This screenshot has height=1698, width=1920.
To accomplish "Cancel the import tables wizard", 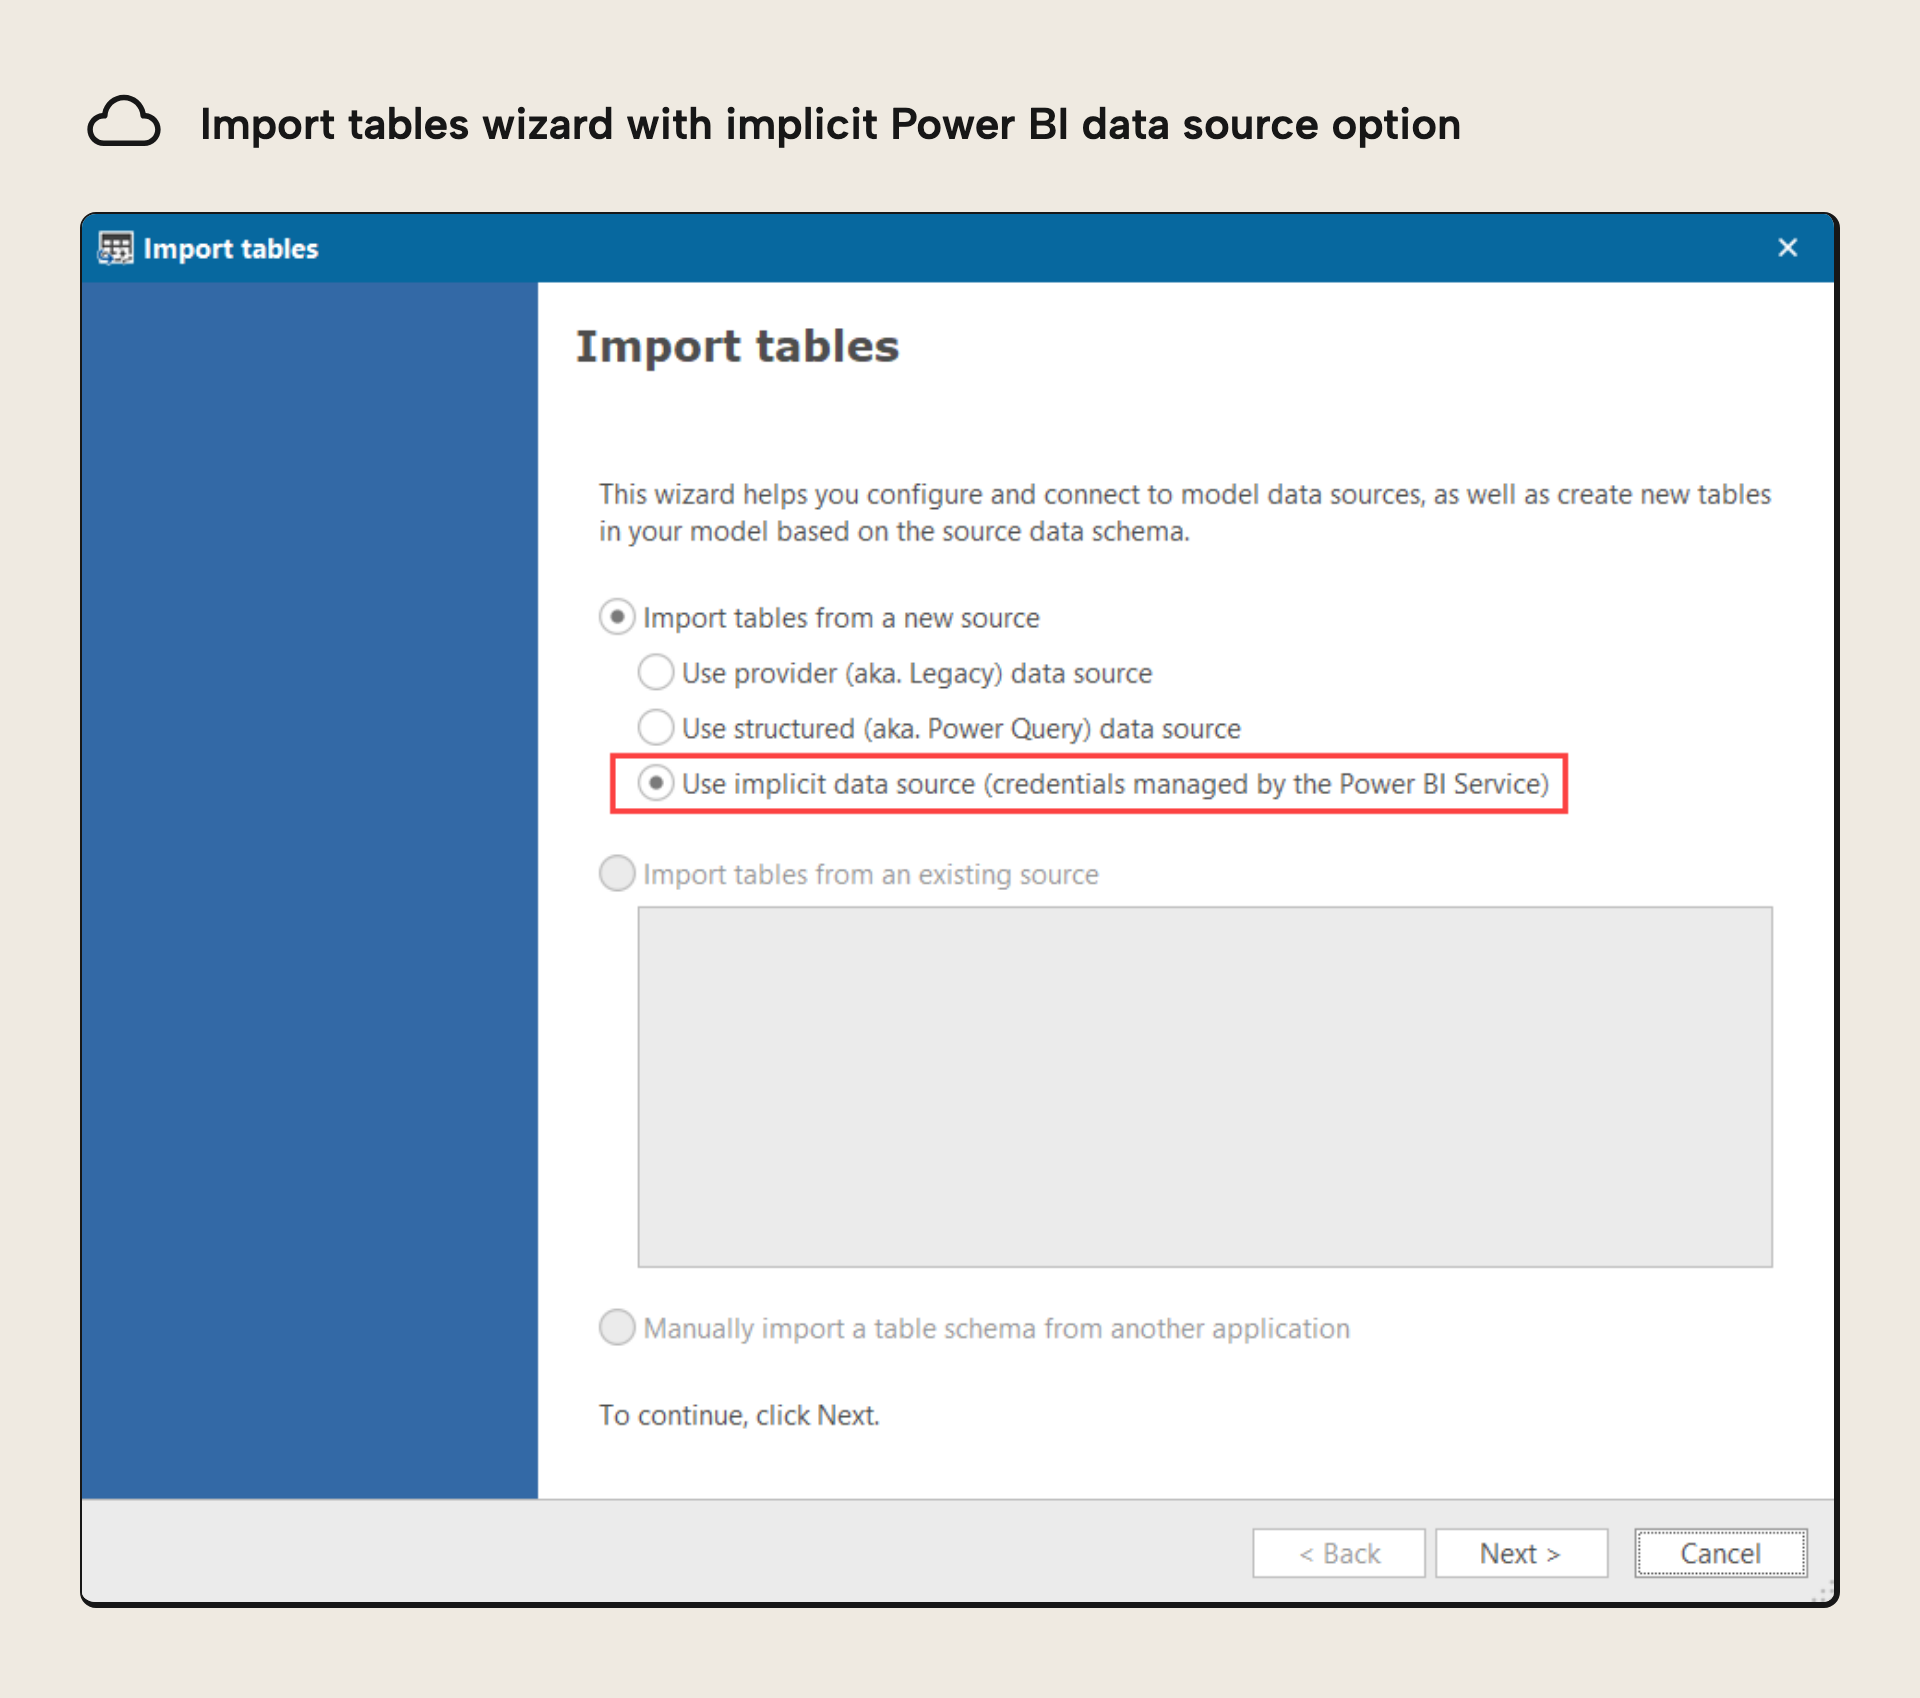I will (1720, 1553).
